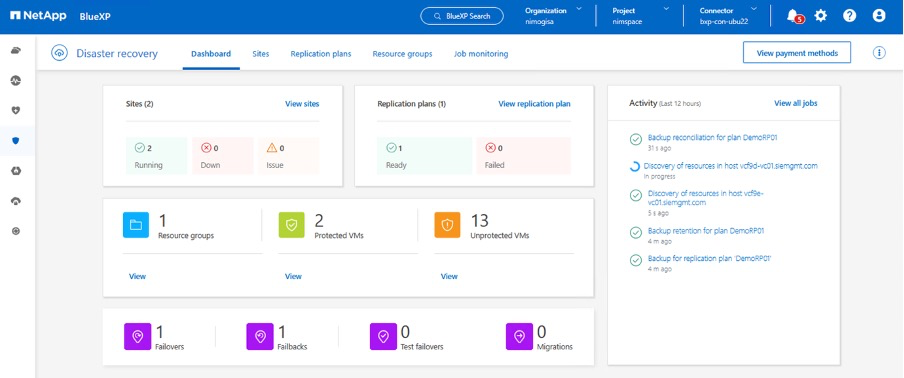
Task: Click the orange Unprotected VMs shield icon
Action: click(447, 225)
